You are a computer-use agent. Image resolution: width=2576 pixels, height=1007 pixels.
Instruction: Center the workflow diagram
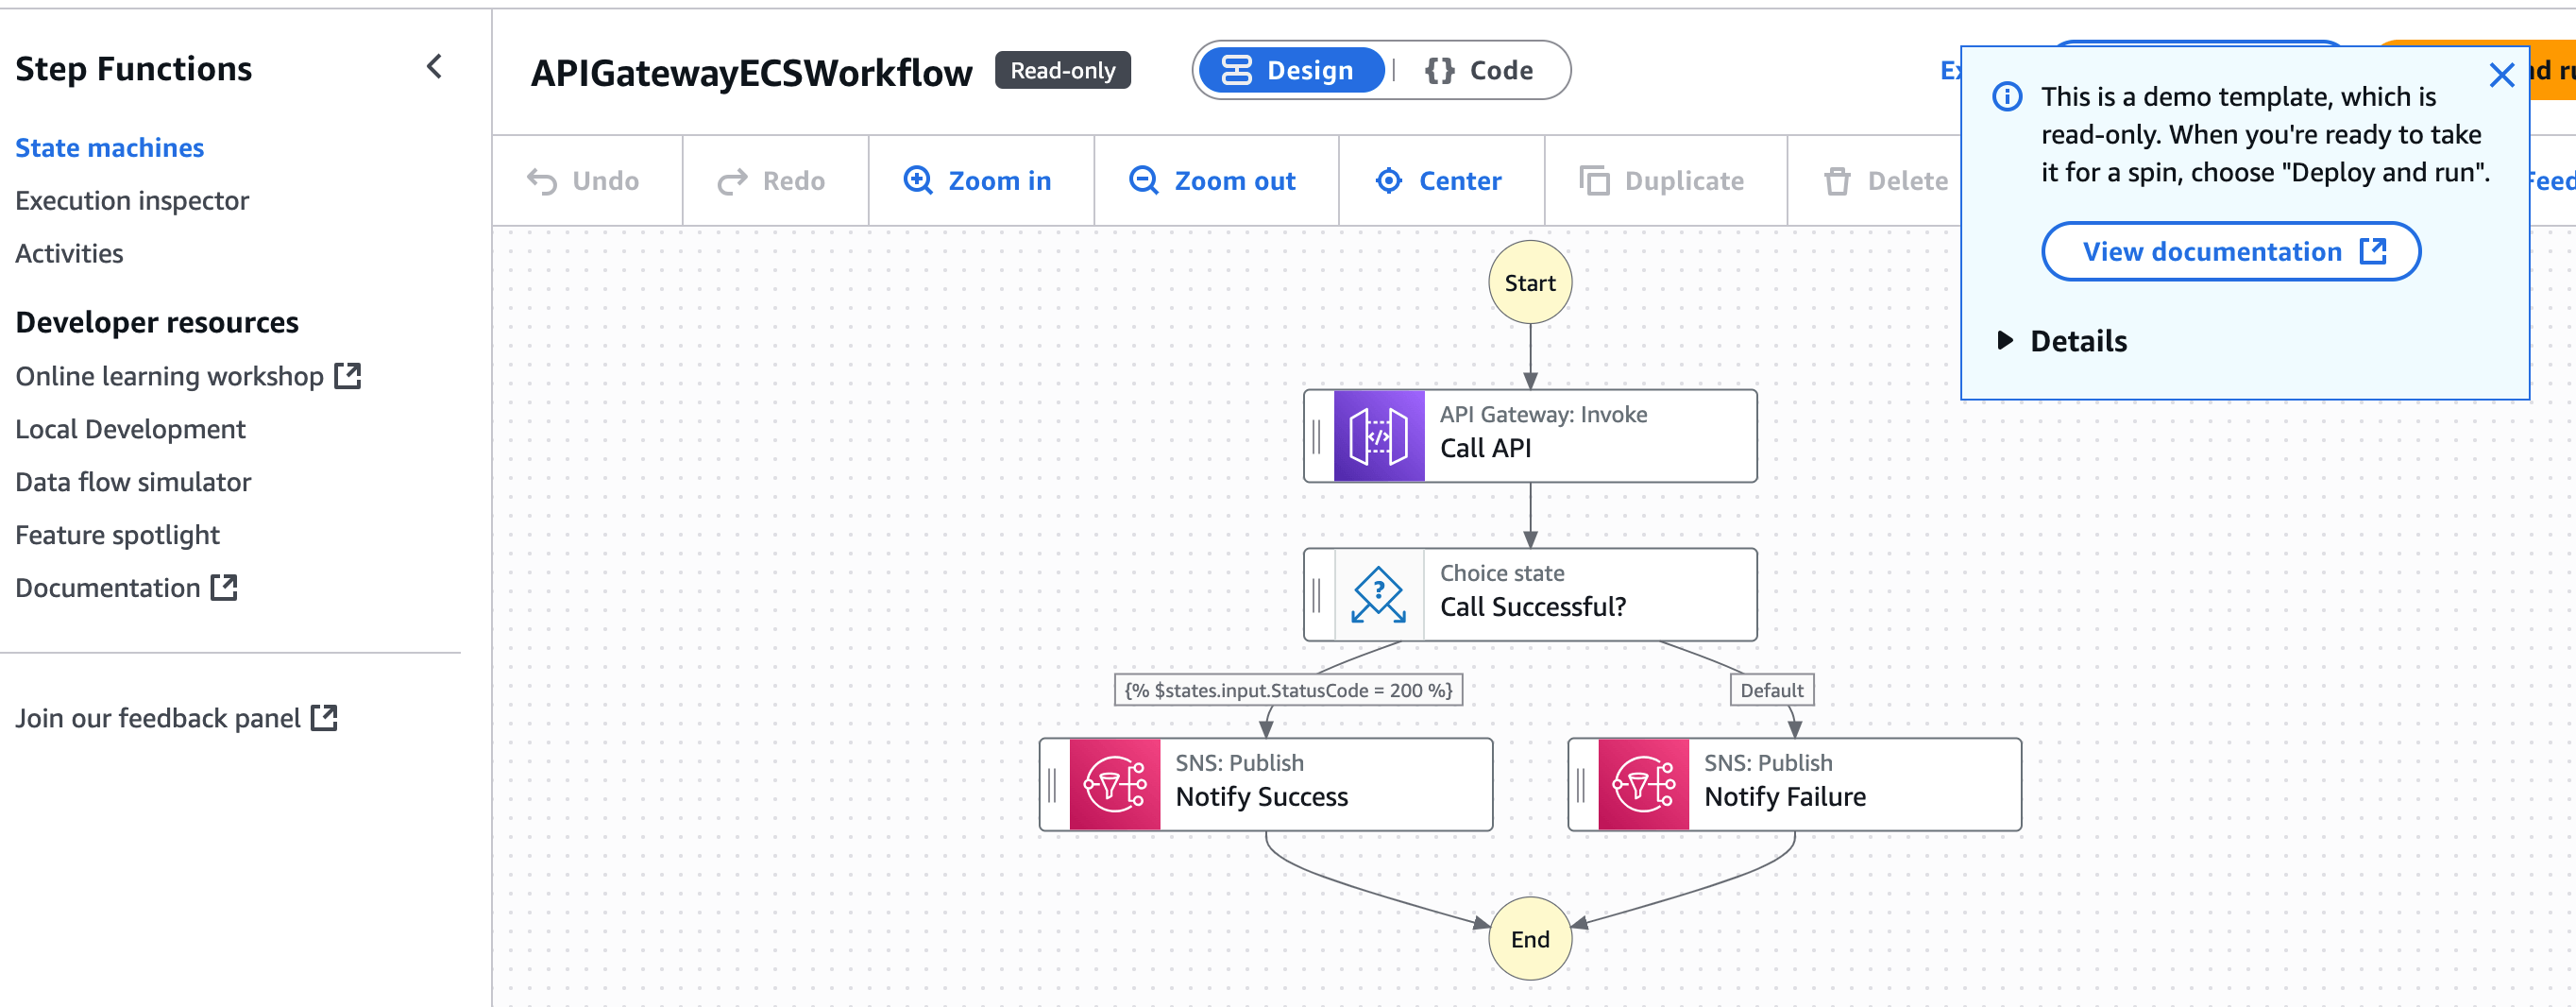tap(1439, 181)
